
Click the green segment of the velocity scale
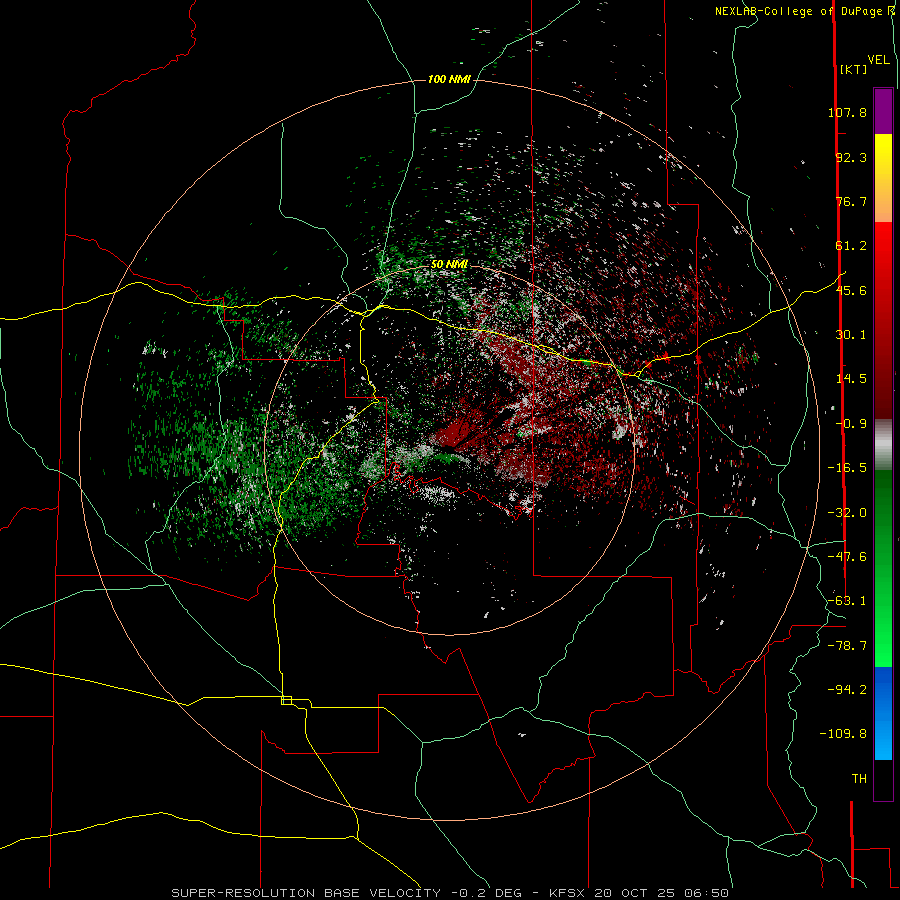click(x=883, y=568)
